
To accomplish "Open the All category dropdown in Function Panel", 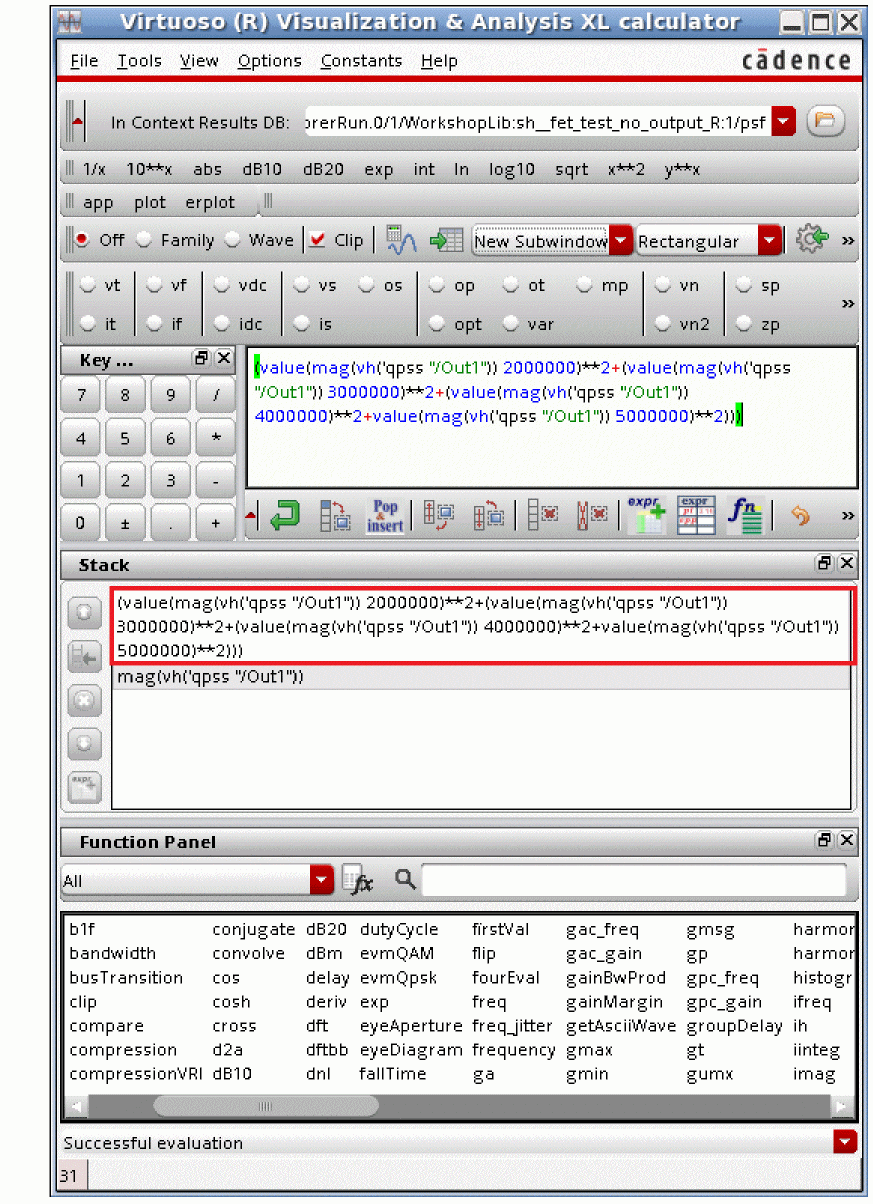I will 321,881.
